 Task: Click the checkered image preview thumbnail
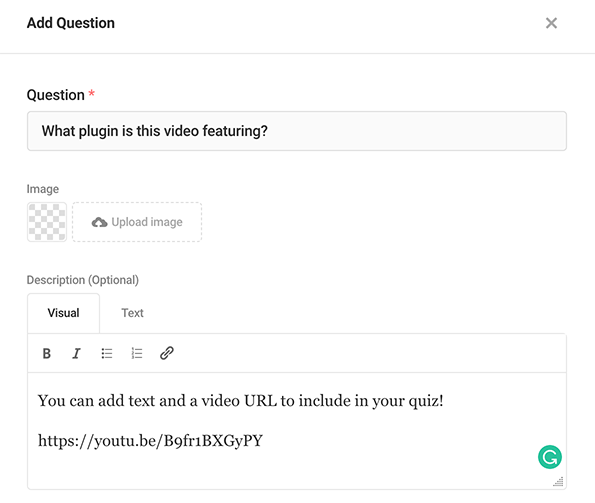click(47, 222)
